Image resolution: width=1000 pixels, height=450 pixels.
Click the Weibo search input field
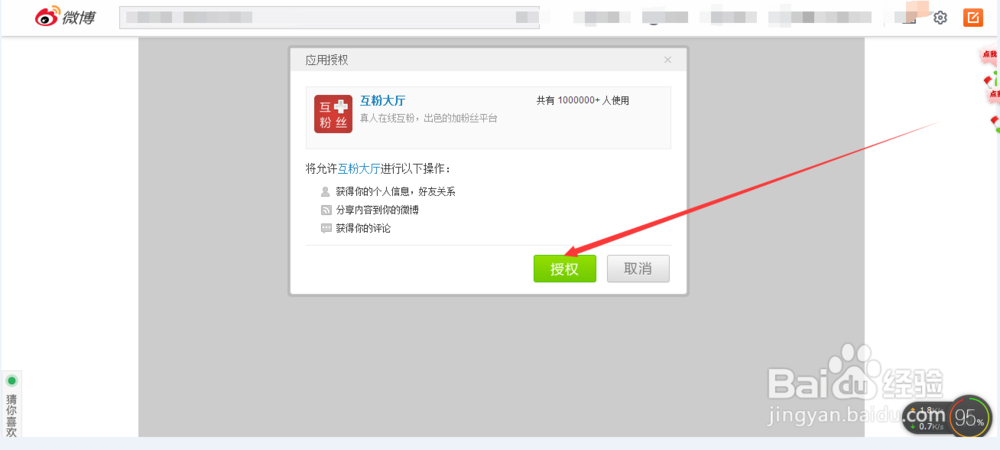[329, 17]
